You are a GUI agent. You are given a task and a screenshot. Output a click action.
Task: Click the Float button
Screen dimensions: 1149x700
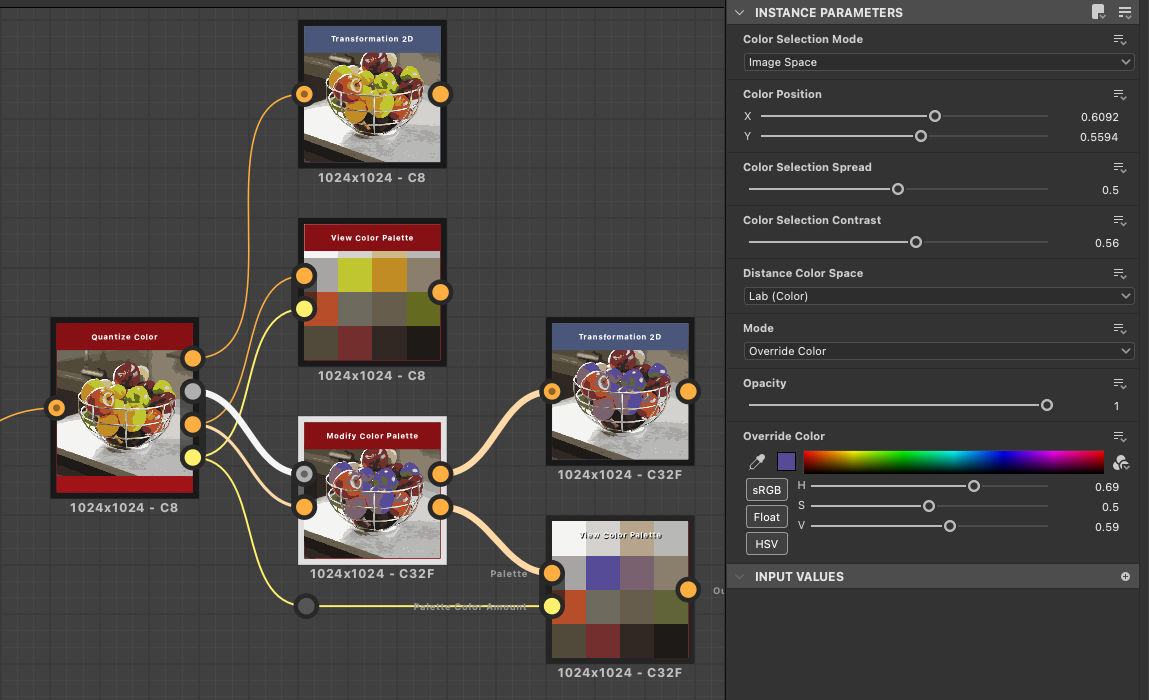point(766,516)
